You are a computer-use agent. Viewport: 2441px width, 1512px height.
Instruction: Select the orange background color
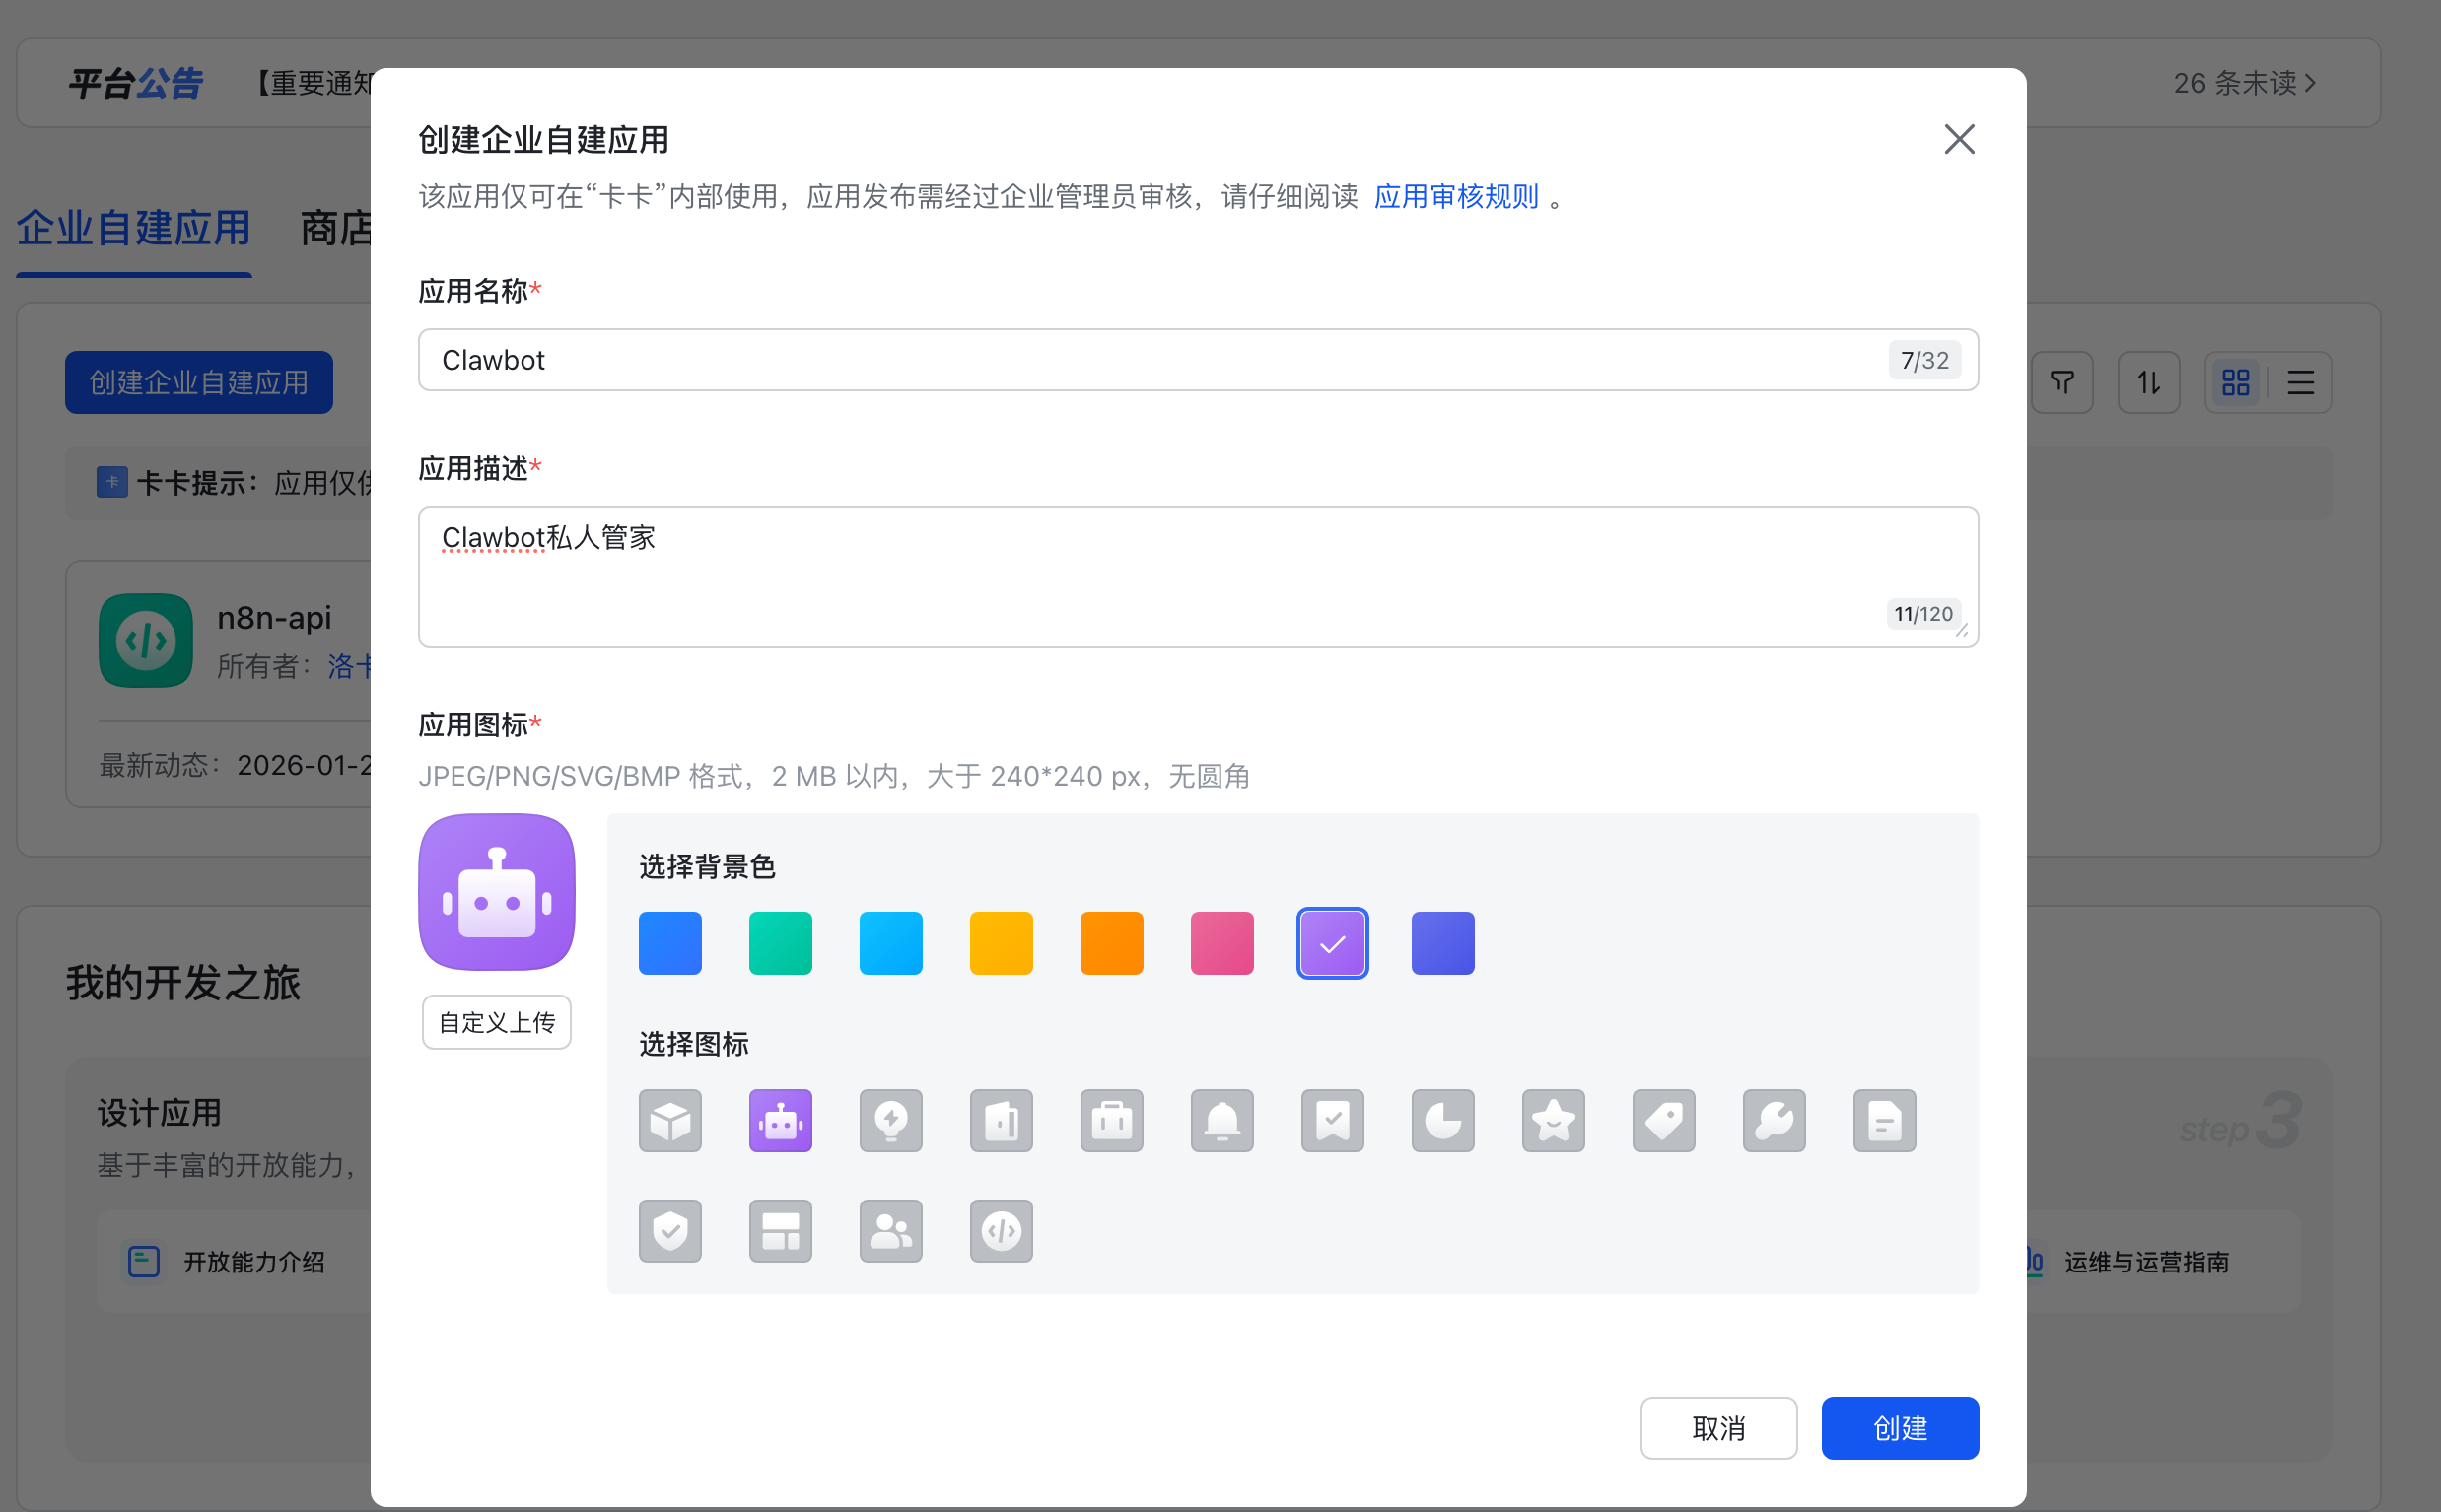pos(1111,942)
